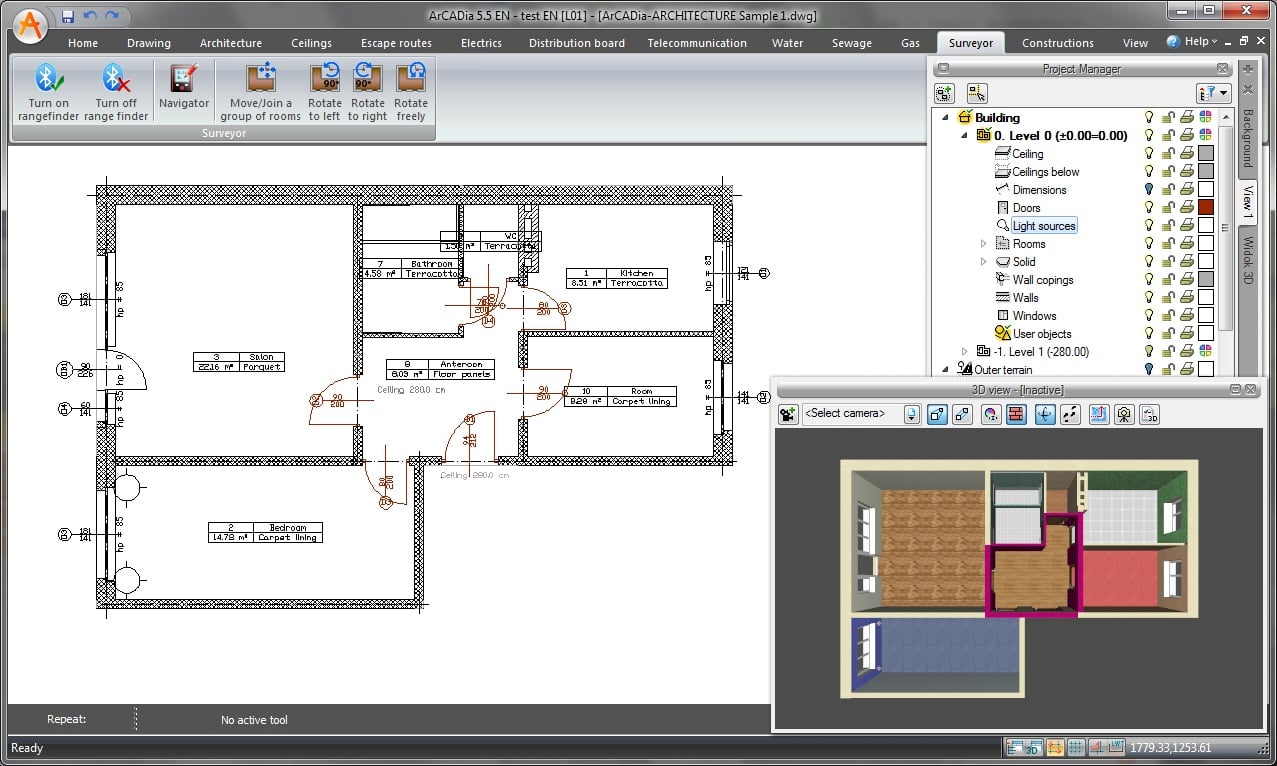Click Move/Join a group of rooms
This screenshot has width=1277, height=766.
[x=260, y=92]
